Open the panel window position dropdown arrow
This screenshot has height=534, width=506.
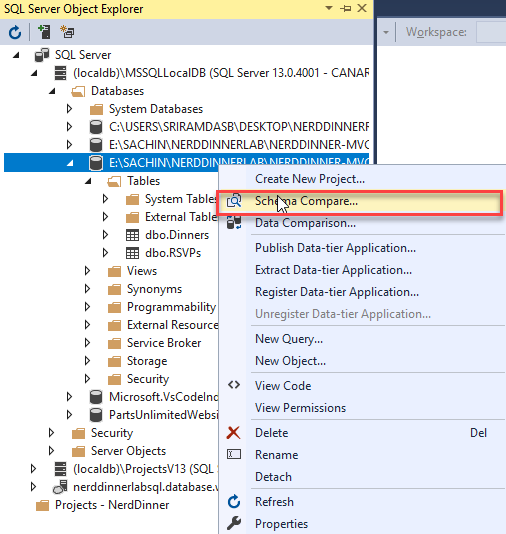point(329,8)
